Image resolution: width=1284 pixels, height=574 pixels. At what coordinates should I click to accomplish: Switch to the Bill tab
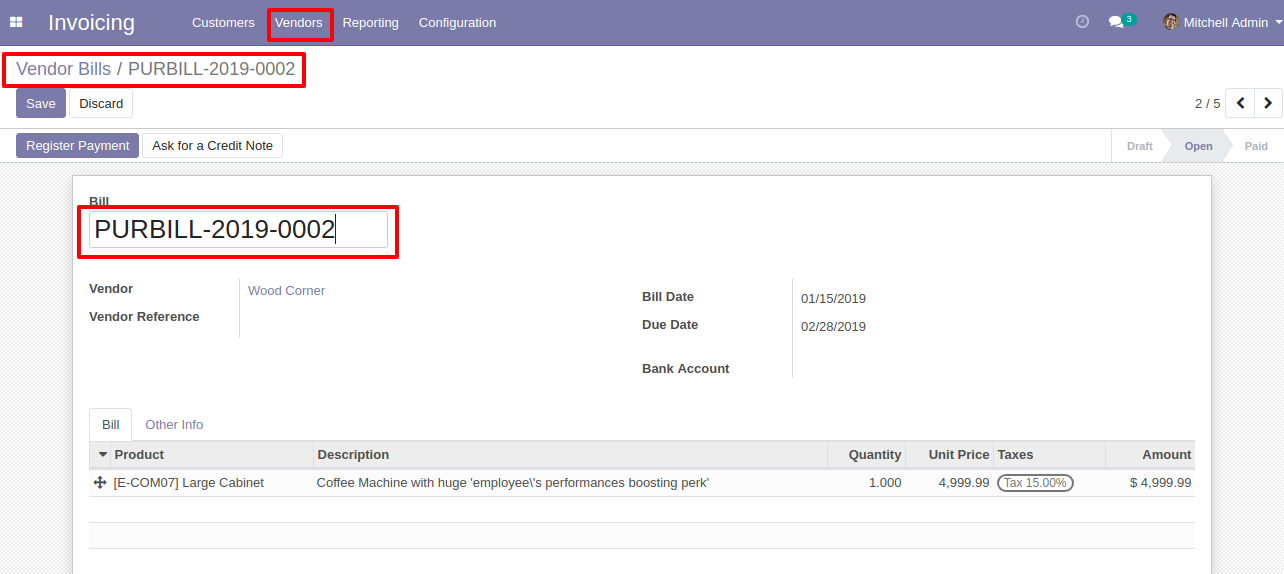click(x=110, y=425)
